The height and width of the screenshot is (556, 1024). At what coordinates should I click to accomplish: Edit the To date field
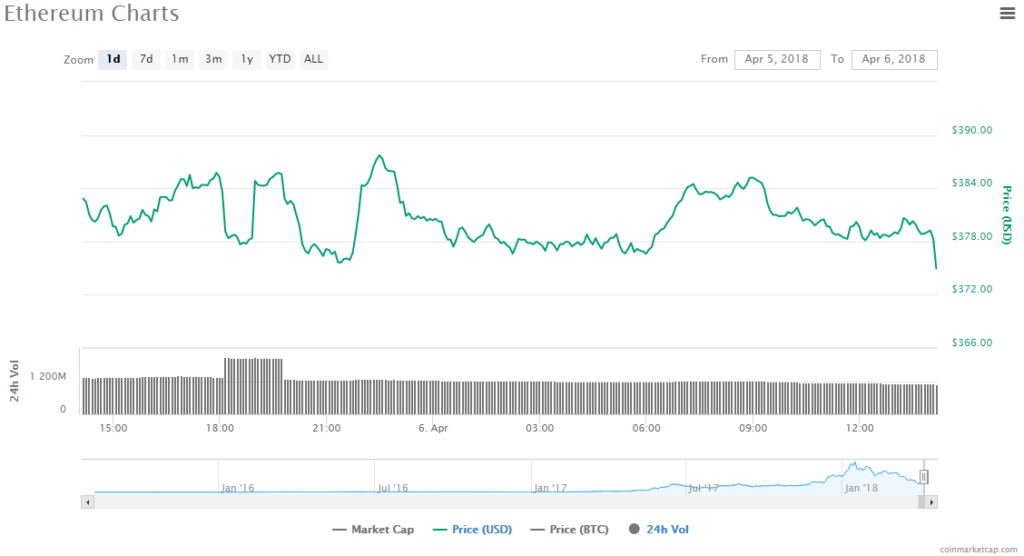point(894,60)
